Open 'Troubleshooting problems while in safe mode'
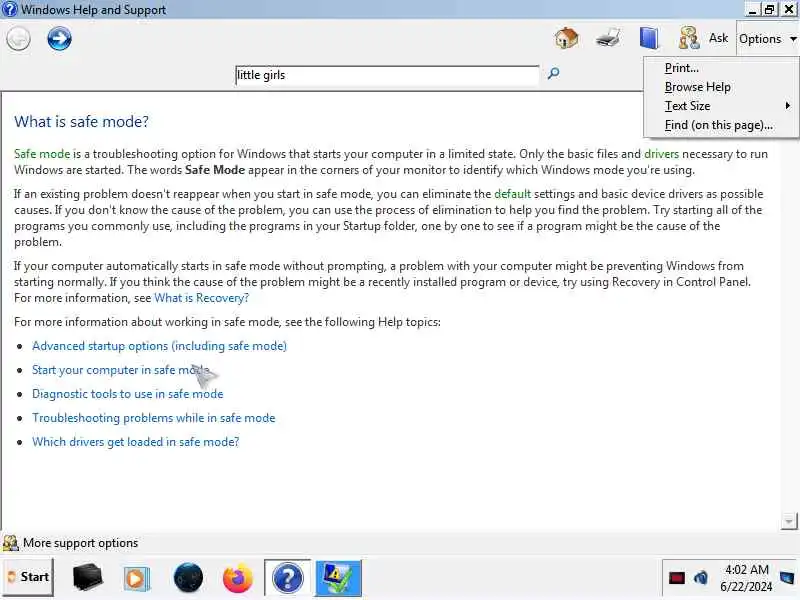The image size is (800, 600). pos(154,418)
